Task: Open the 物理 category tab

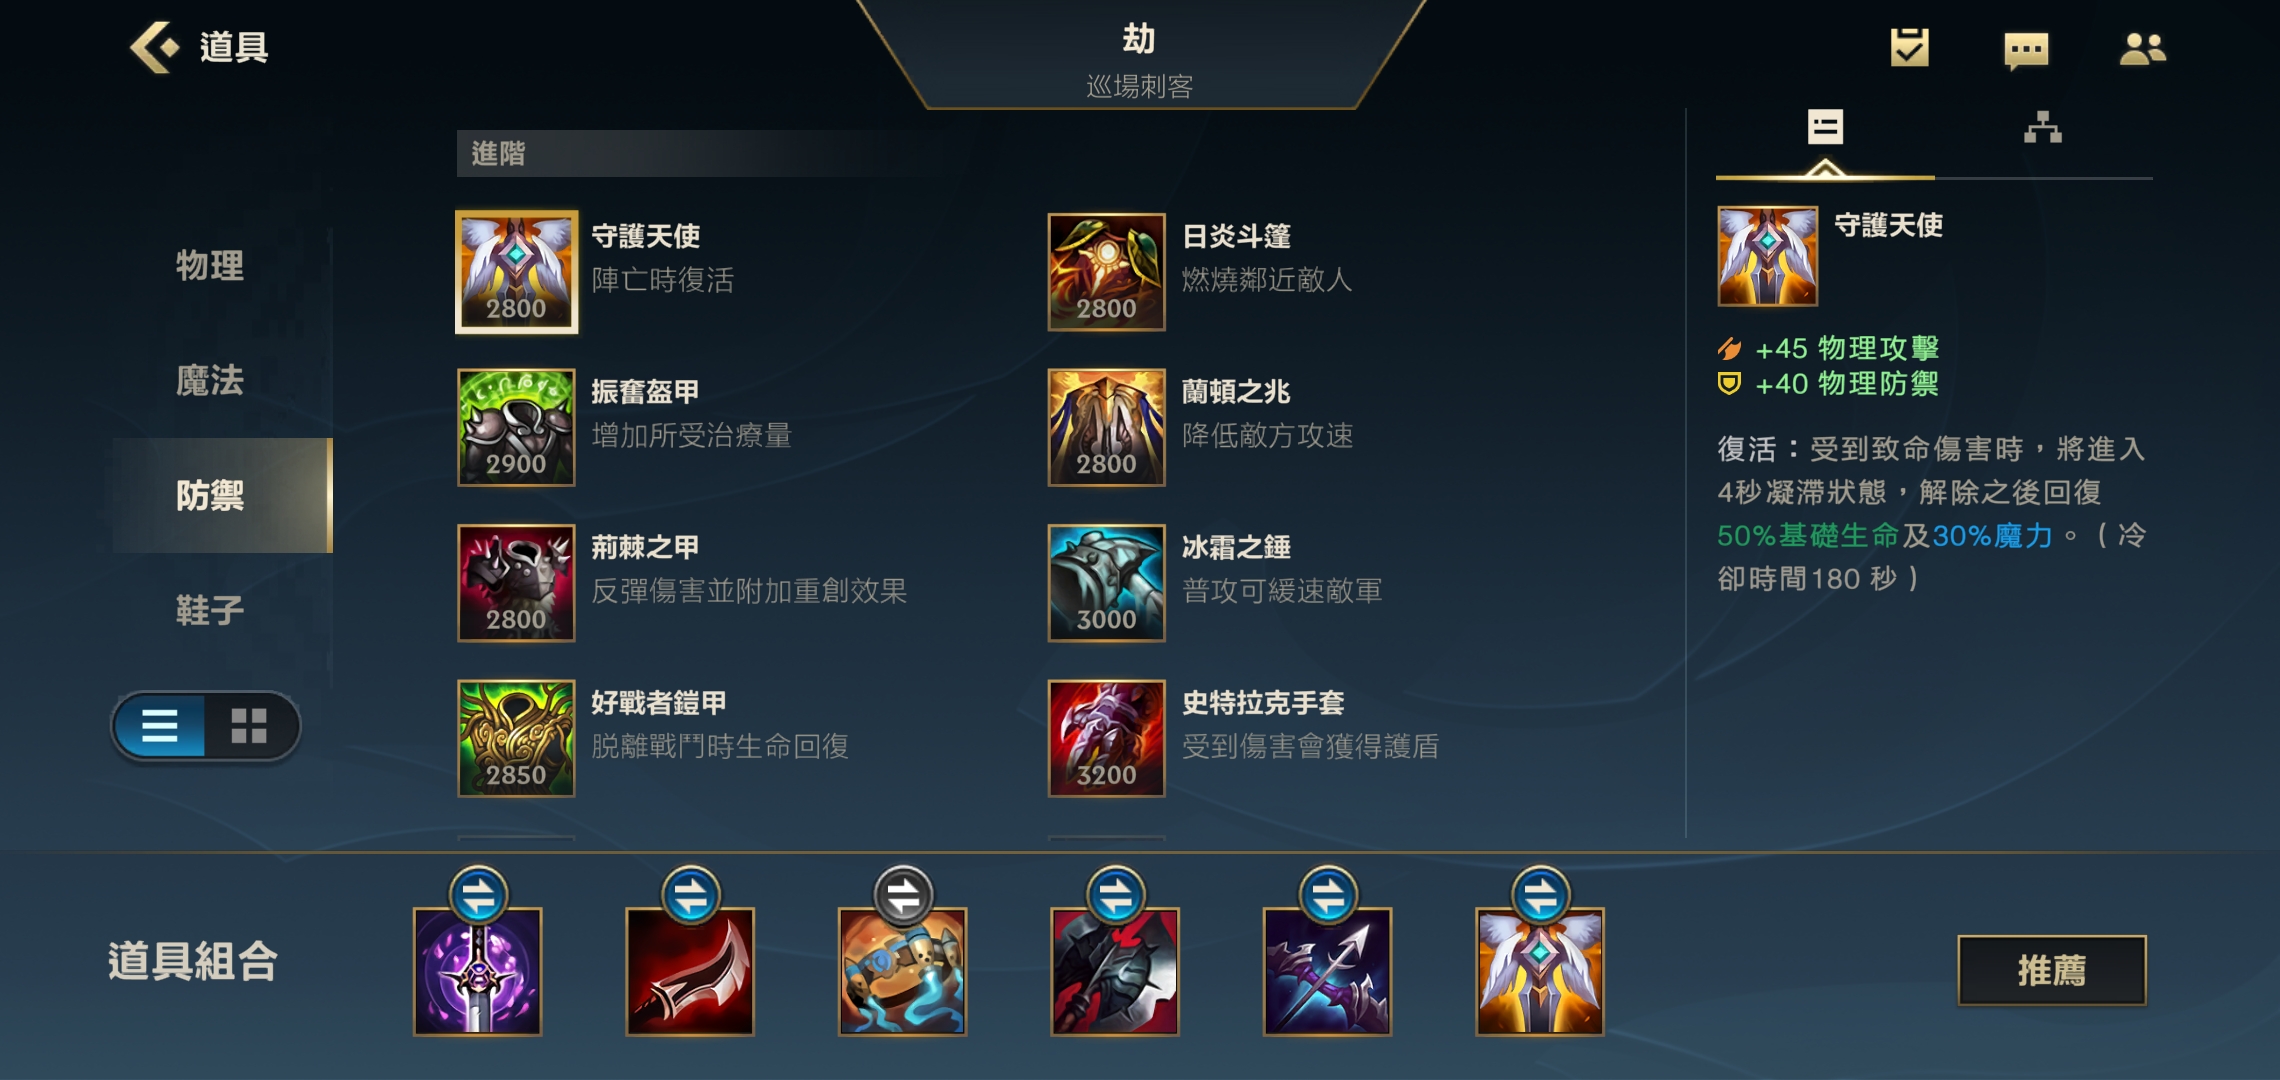Action: [x=210, y=265]
